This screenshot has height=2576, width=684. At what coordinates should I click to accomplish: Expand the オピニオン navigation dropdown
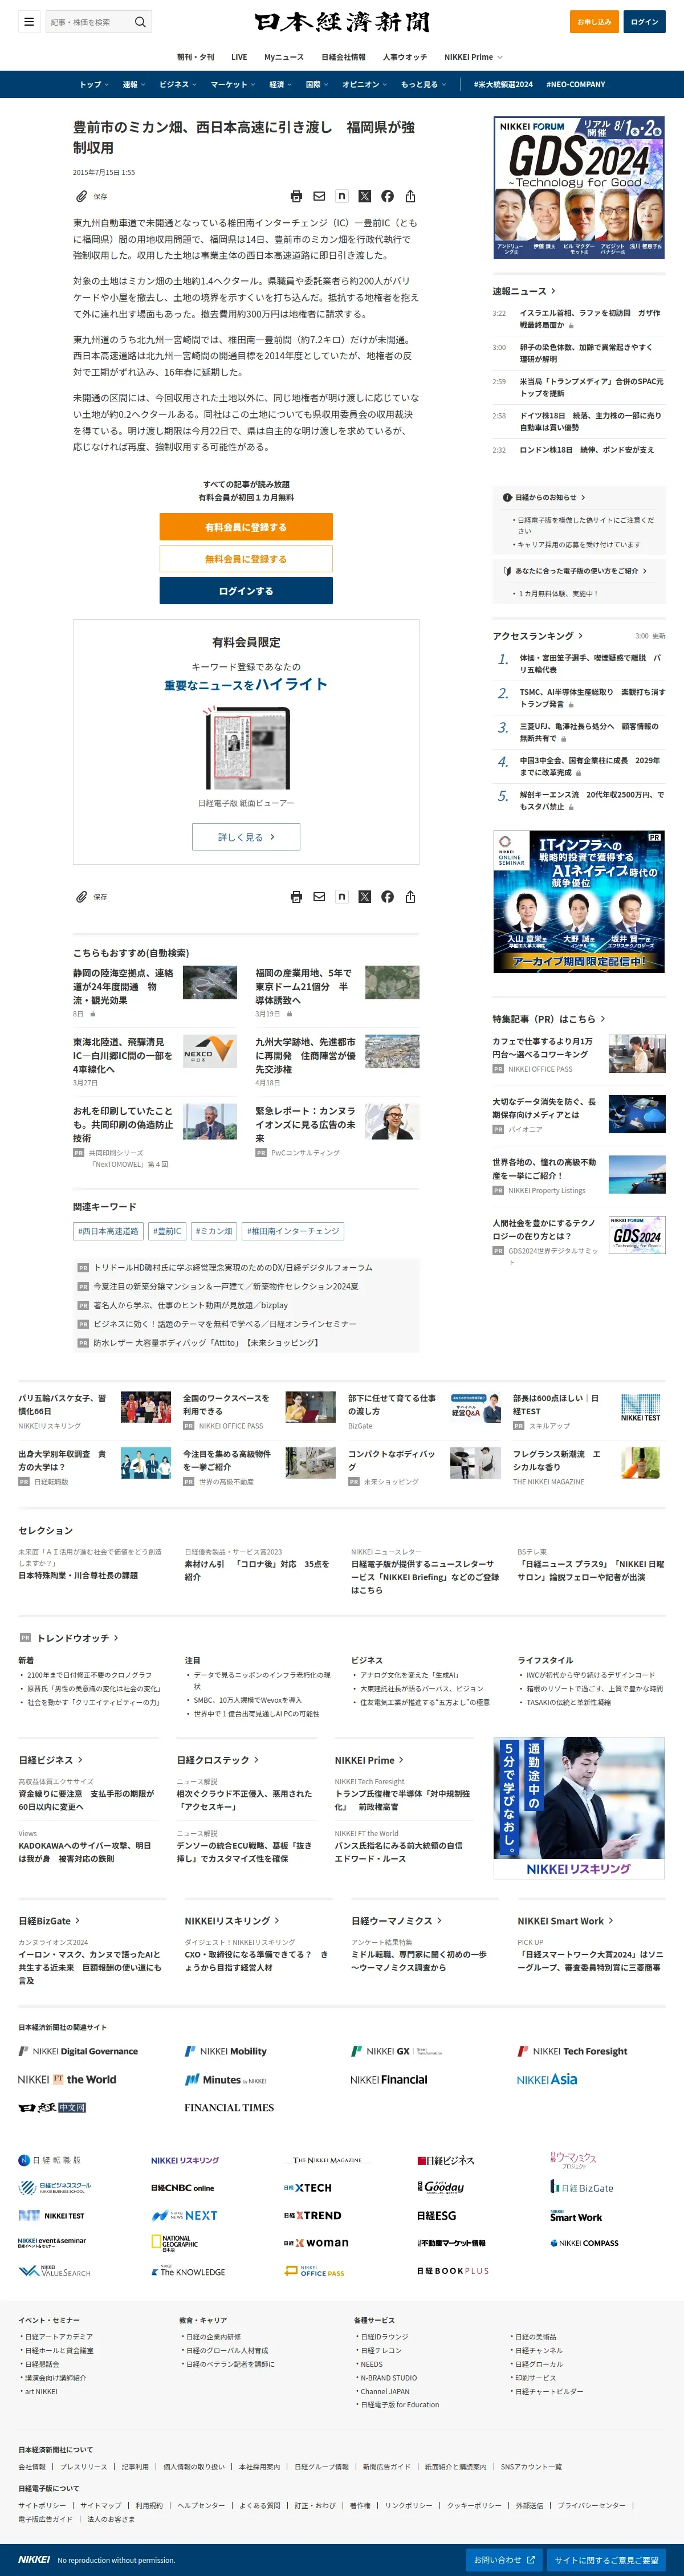(365, 85)
